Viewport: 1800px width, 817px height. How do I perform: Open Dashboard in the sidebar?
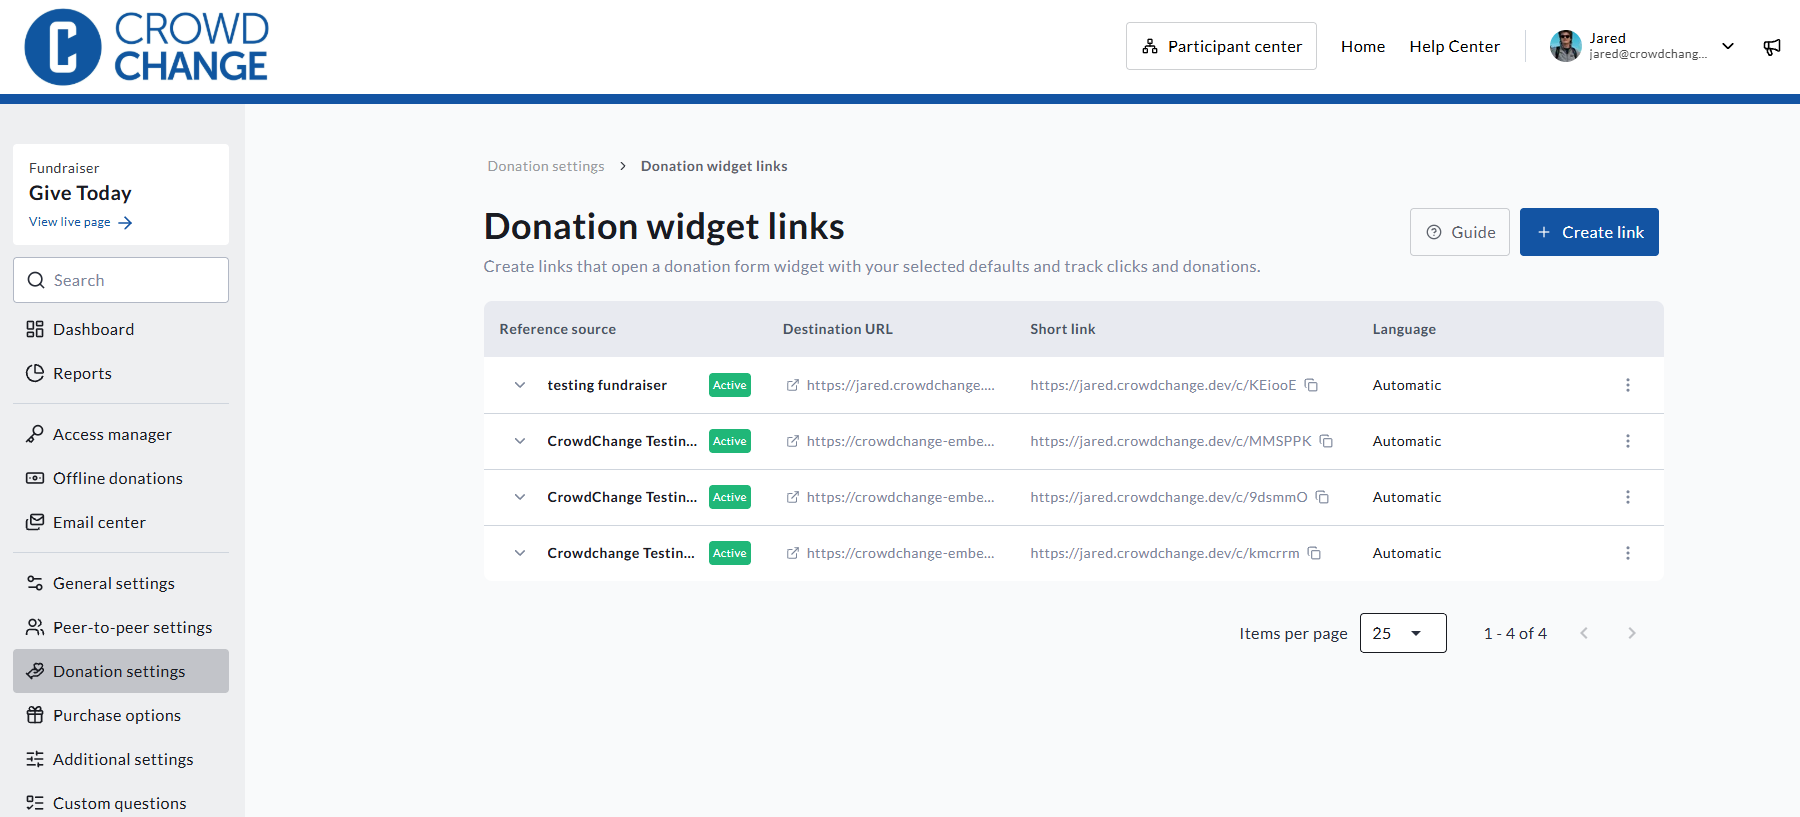[121, 329]
